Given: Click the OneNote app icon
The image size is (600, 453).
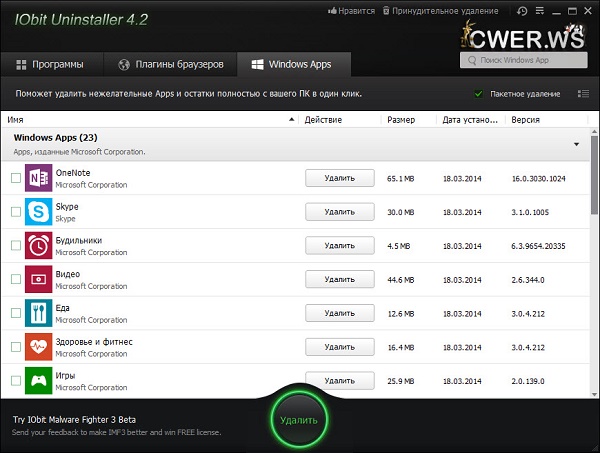Looking at the screenshot, I should pyautogui.click(x=39, y=178).
